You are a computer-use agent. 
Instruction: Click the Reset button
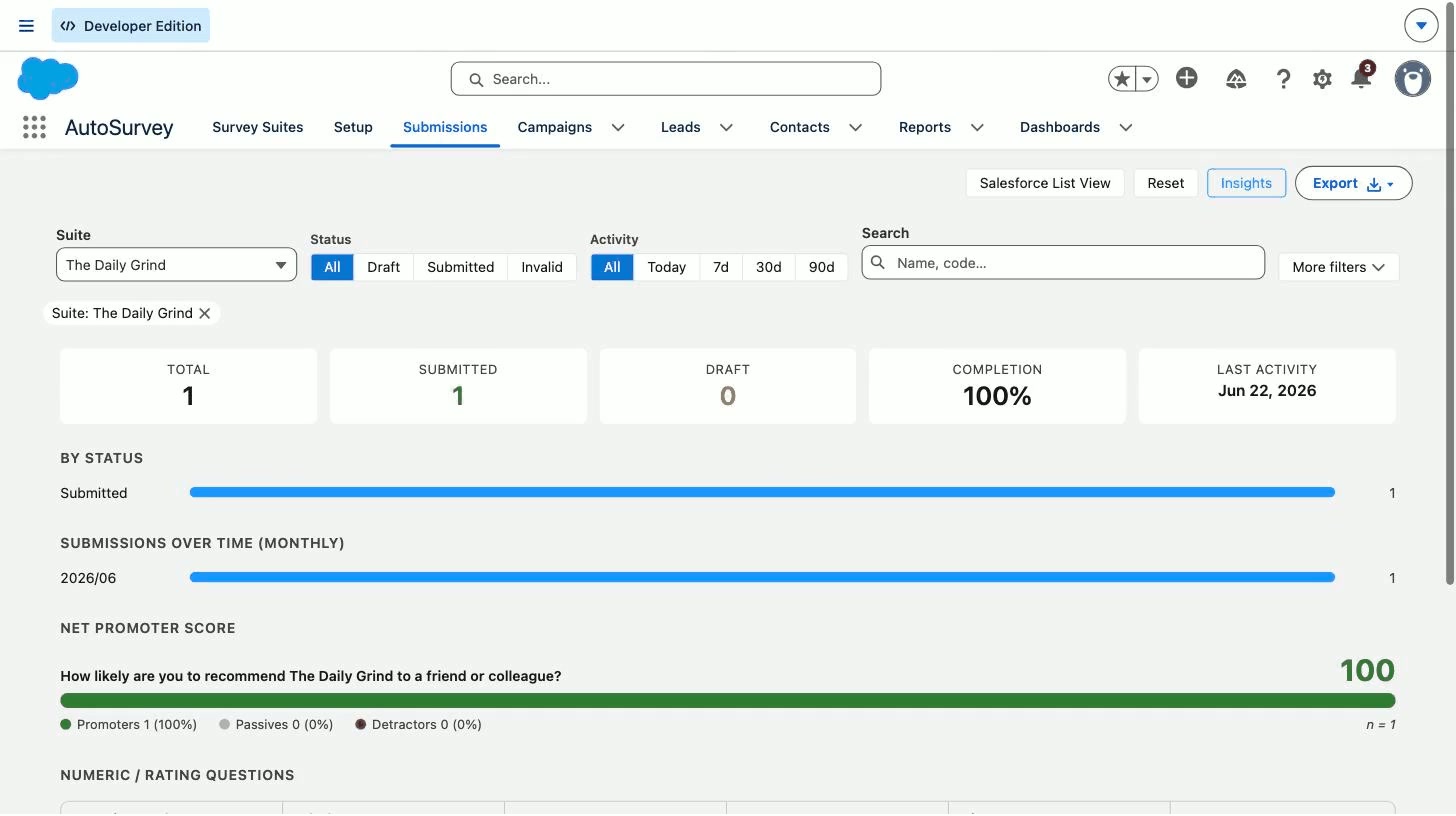(x=1166, y=183)
